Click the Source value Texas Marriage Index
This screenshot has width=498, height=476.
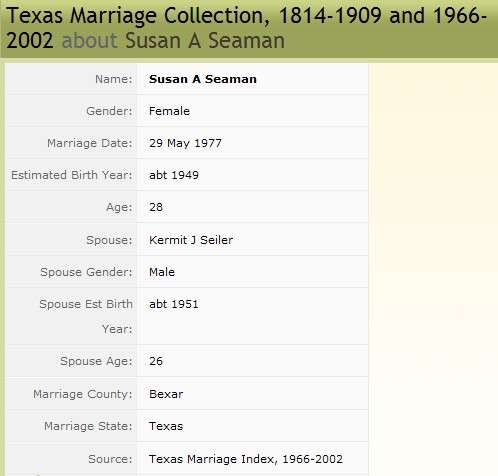[x=246, y=459]
